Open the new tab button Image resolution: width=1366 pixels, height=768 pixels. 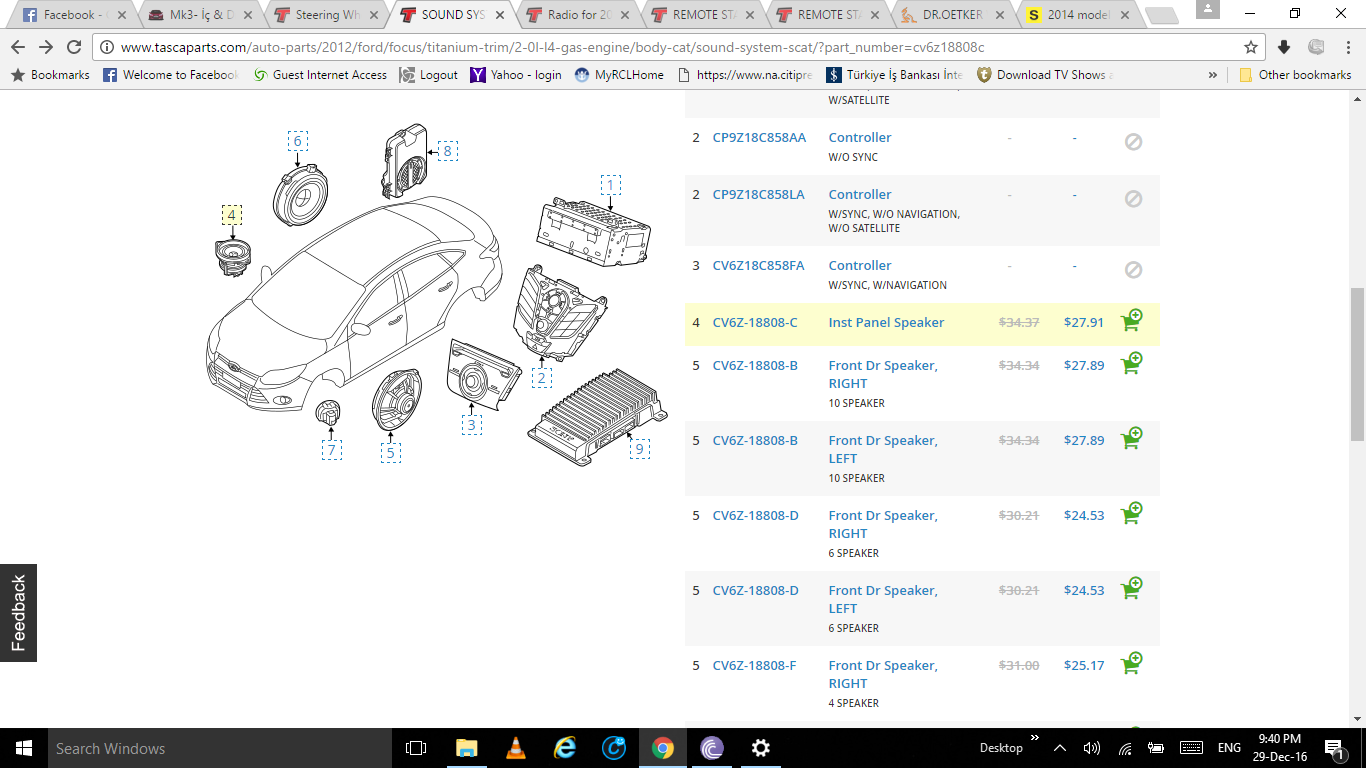pos(1160,15)
